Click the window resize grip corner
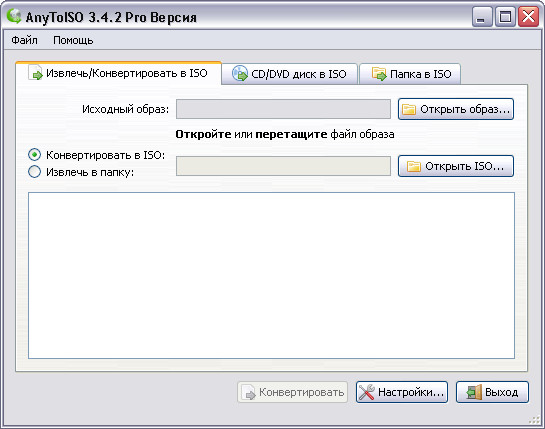The width and height of the screenshot is (545, 429). pos(535,419)
